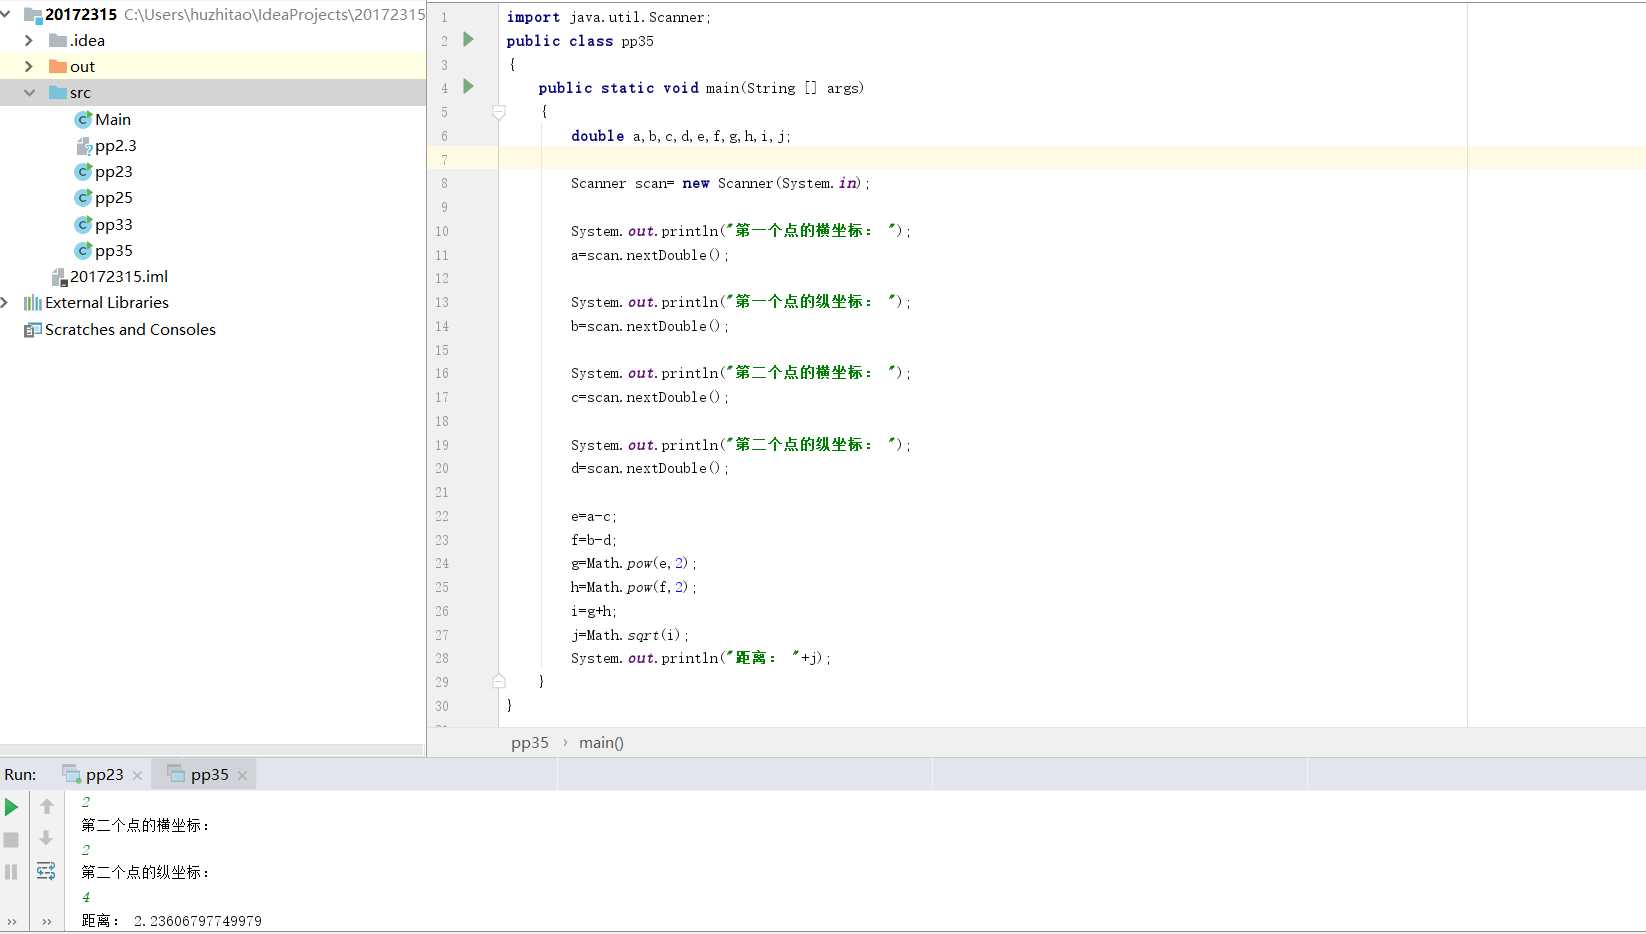The image size is (1646, 934).
Task: Expand the .idea folder
Action: tap(29, 40)
